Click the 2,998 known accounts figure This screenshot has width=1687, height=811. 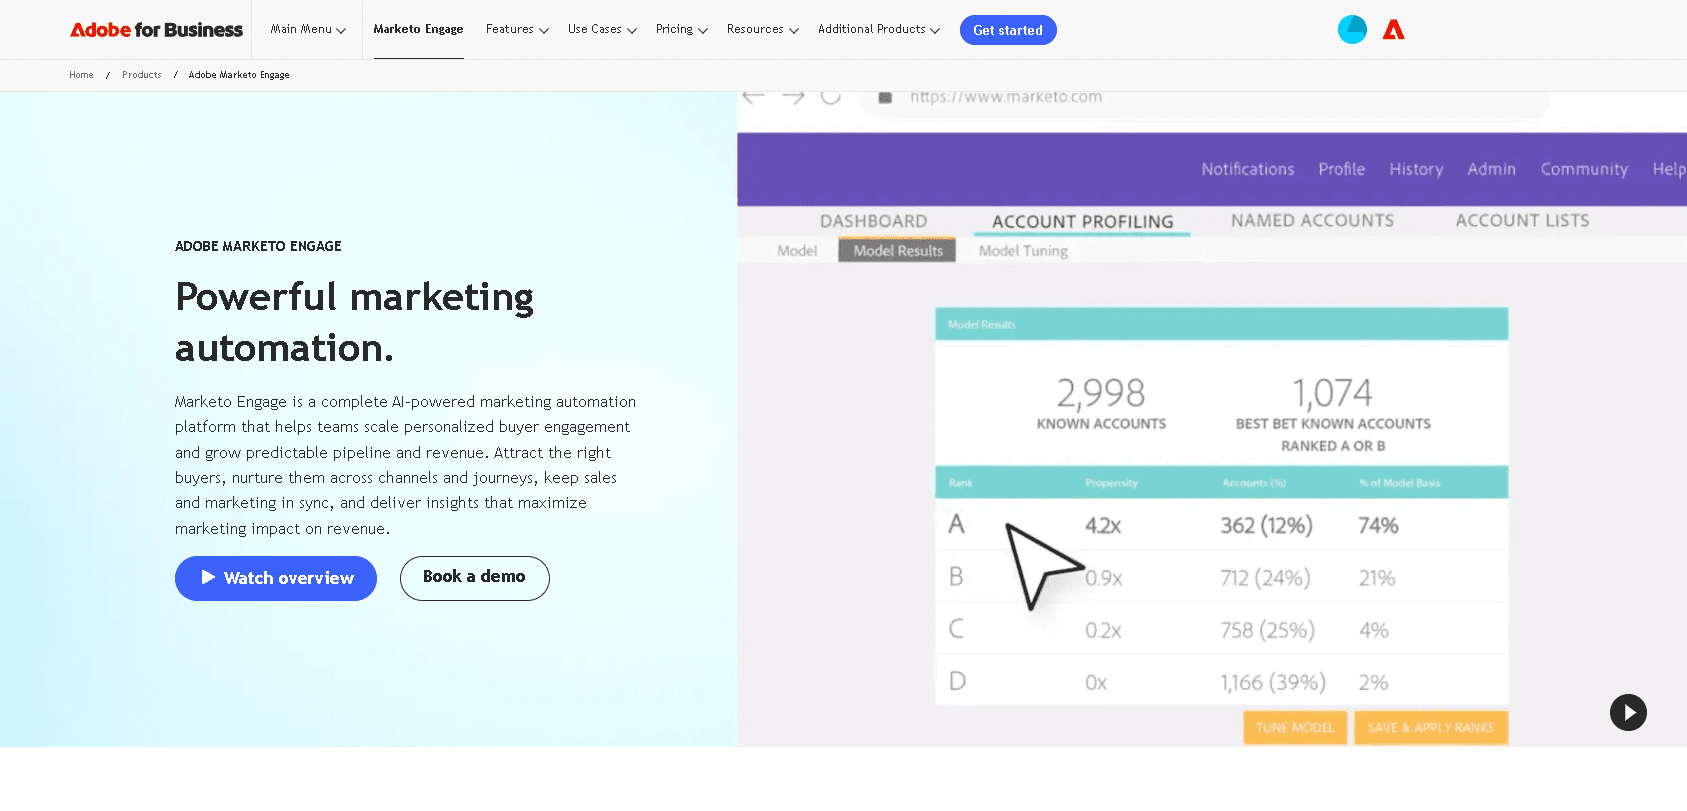(1101, 393)
